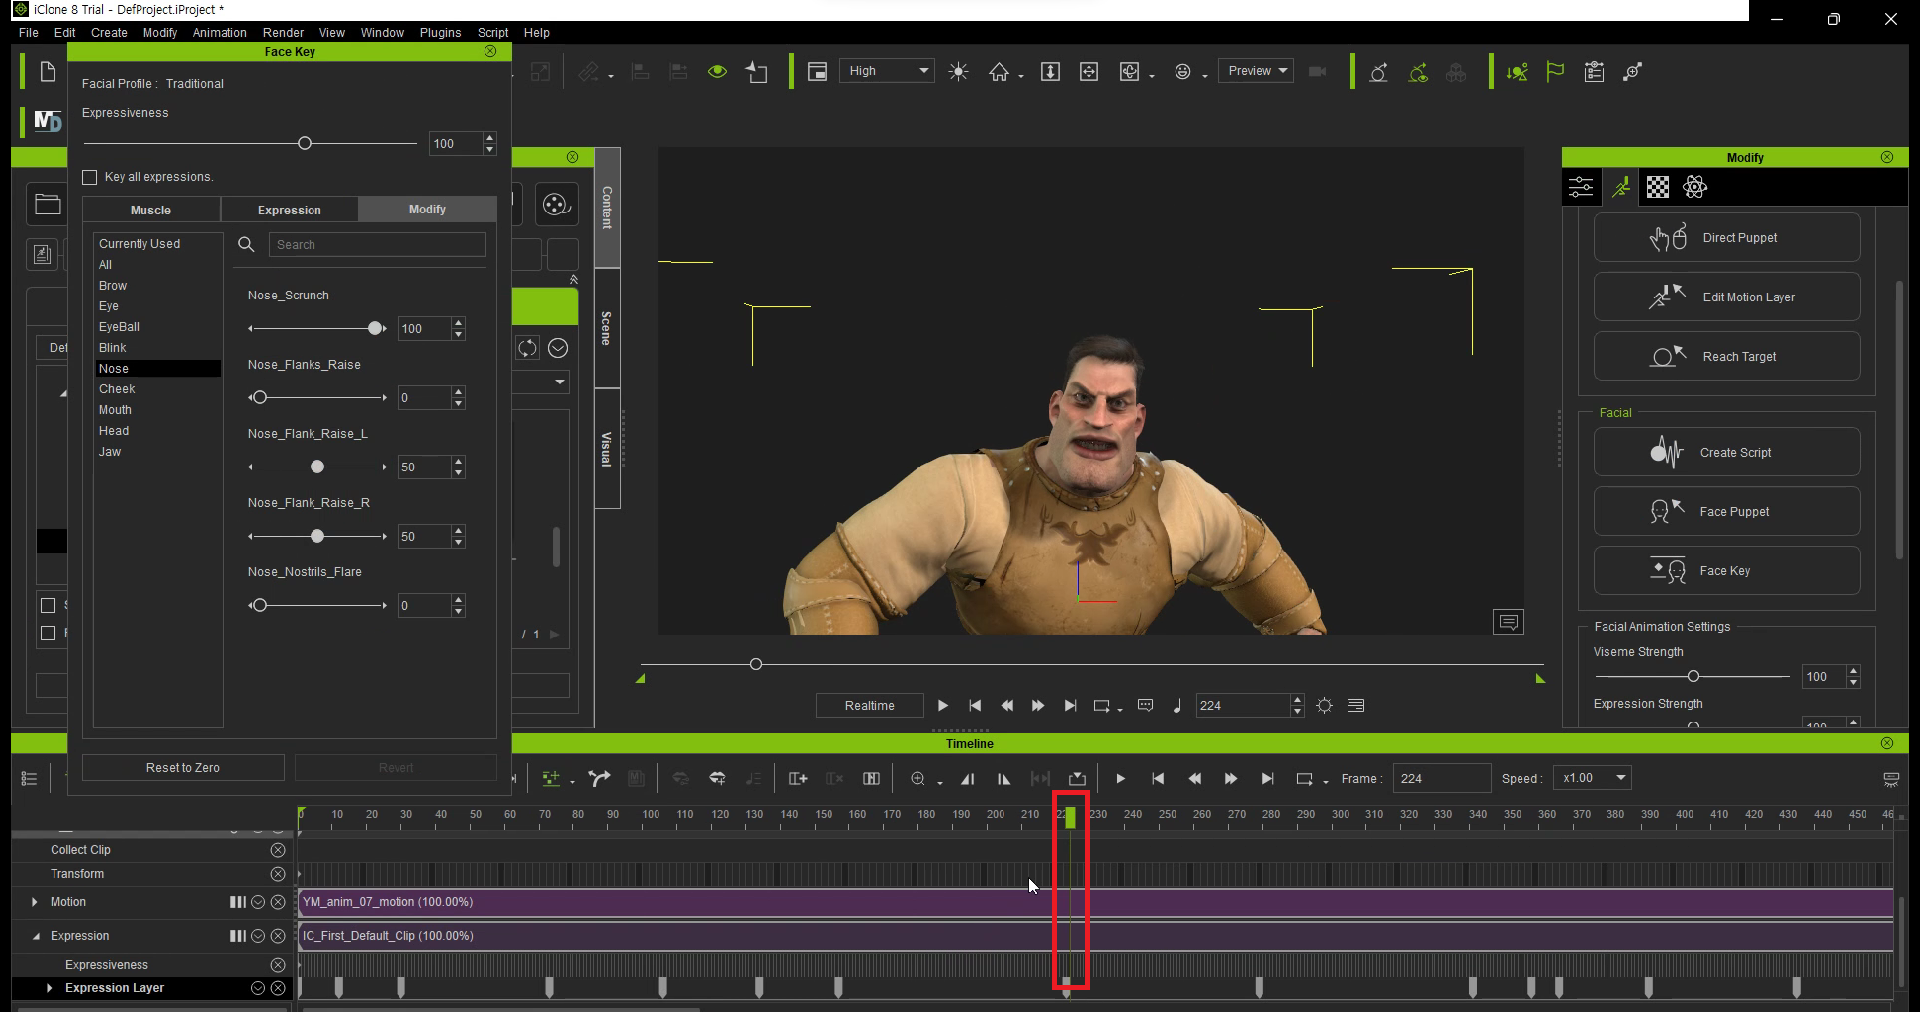Screen dimensions: 1920x1012
Task: Toggle the eye visibility icon in toolbar
Action: 717,72
